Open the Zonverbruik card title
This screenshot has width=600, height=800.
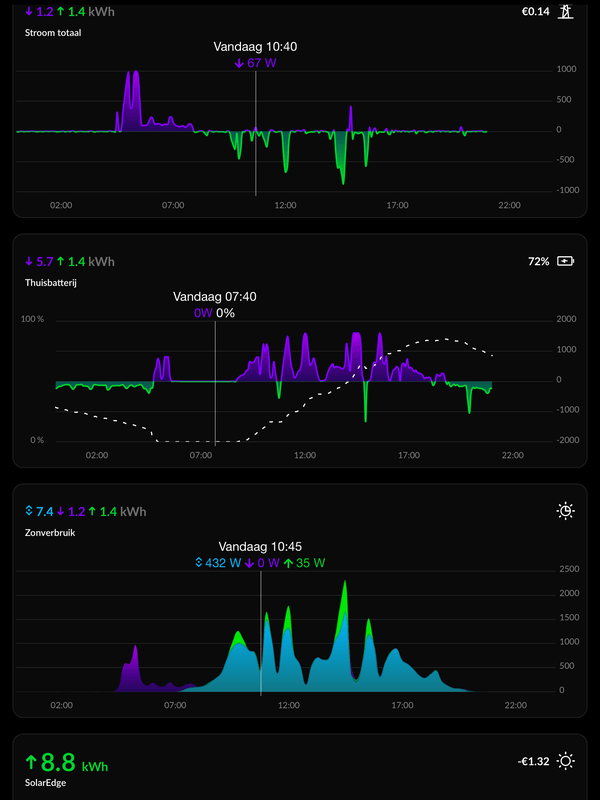coord(50,533)
